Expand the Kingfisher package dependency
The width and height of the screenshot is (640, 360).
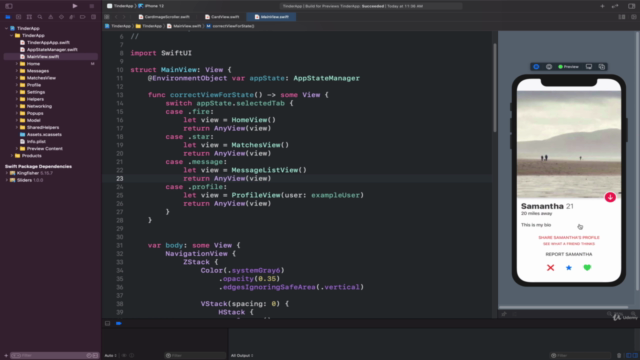pos(7,173)
